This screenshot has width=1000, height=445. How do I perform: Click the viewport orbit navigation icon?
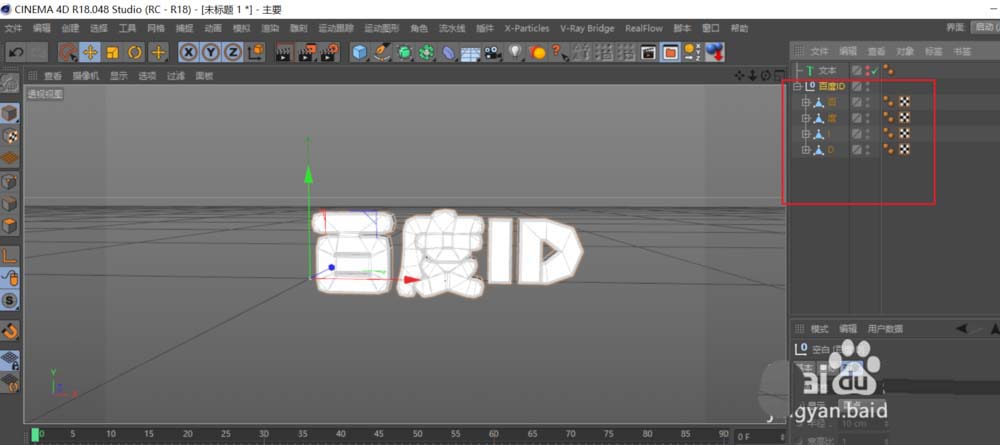(765, 75)
